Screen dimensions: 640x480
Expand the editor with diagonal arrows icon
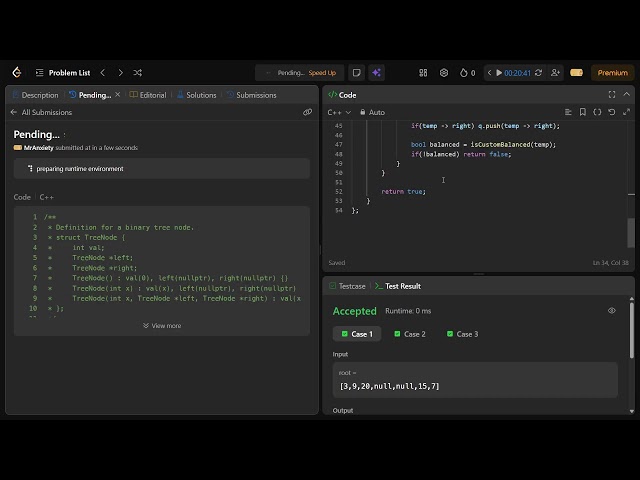pyautogui.click(x=626, y=112)
